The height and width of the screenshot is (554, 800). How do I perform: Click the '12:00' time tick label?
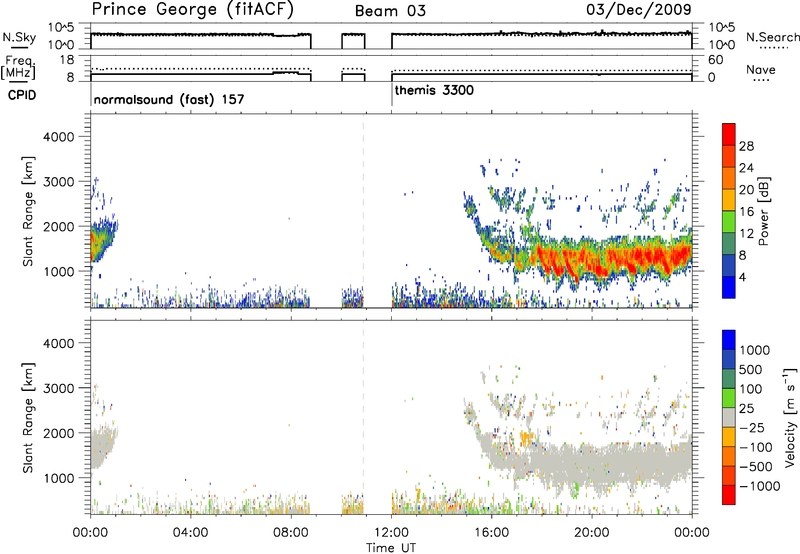coord(391,533)
